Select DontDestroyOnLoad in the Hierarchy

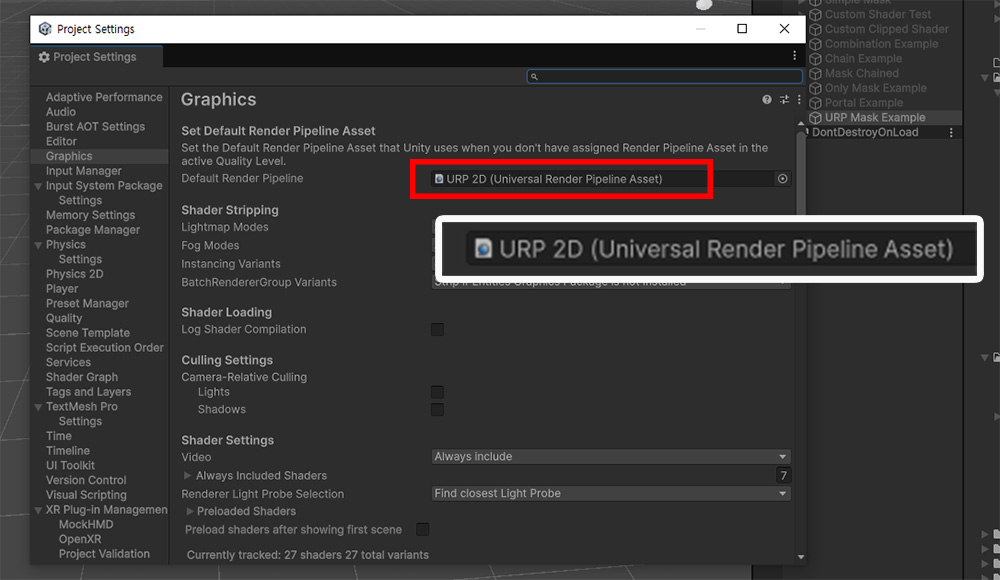[x=865, y=133]
